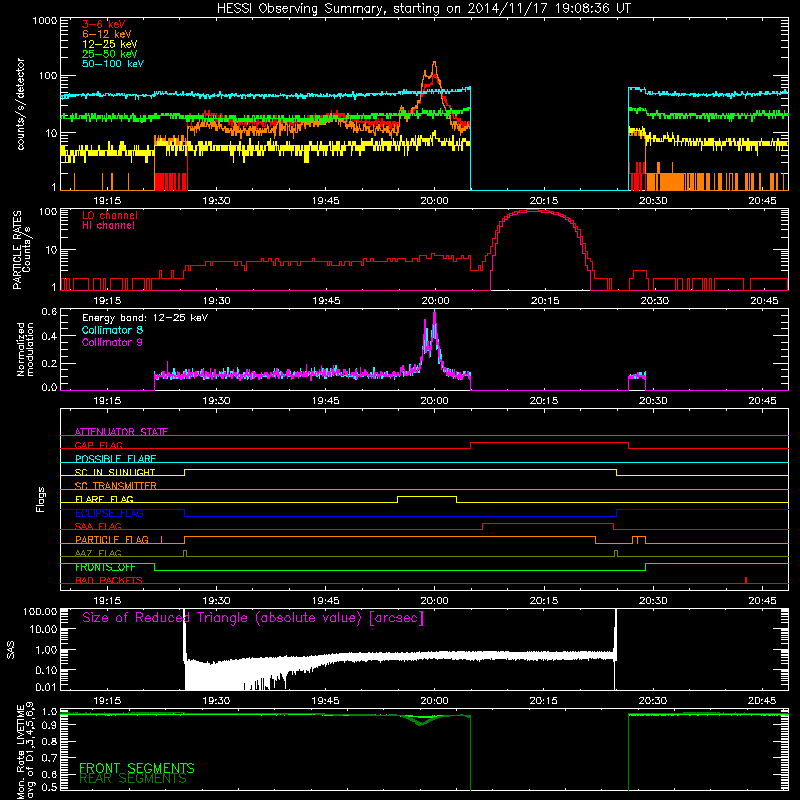Click the BAD PACKETS red tick mark
800x800 pixels.
pyautogui.click(x=746, y=580)
